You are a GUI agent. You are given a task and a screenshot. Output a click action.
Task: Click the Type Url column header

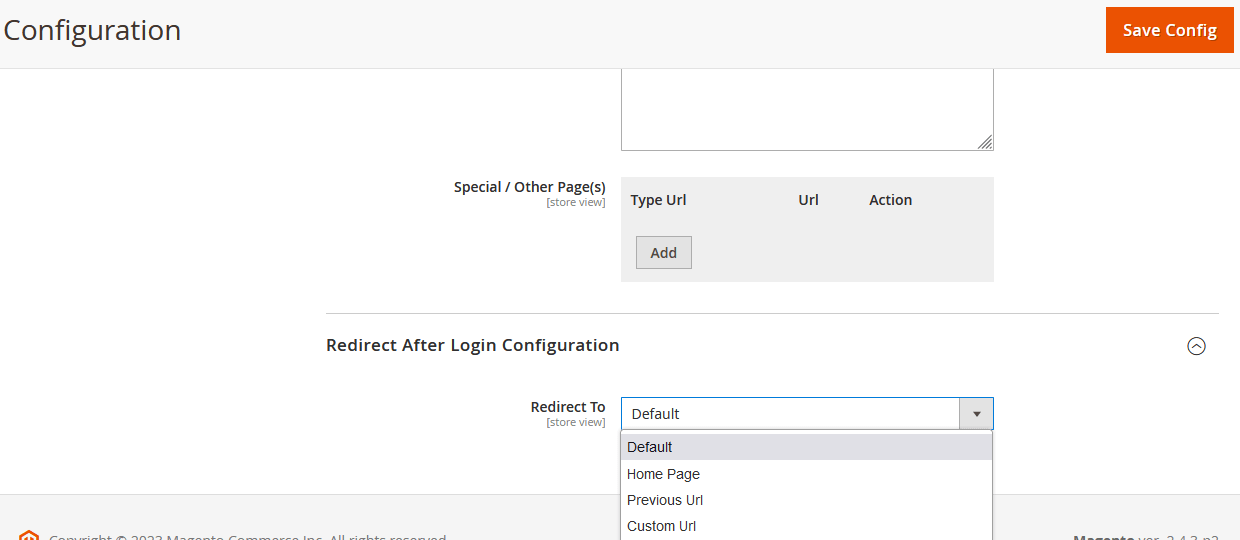tap(658, 200)
